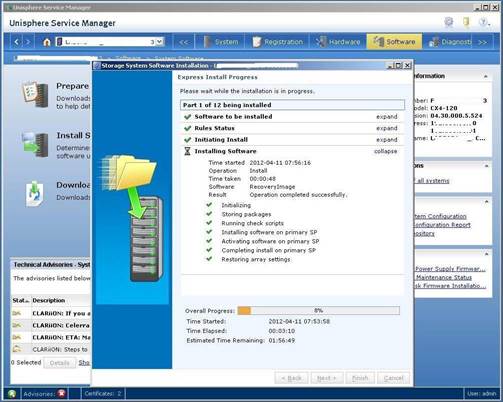Click the Installing Software hourglass icon
Image resolution: width=503 pixels, height=402 pixels.
click(187, 151)
